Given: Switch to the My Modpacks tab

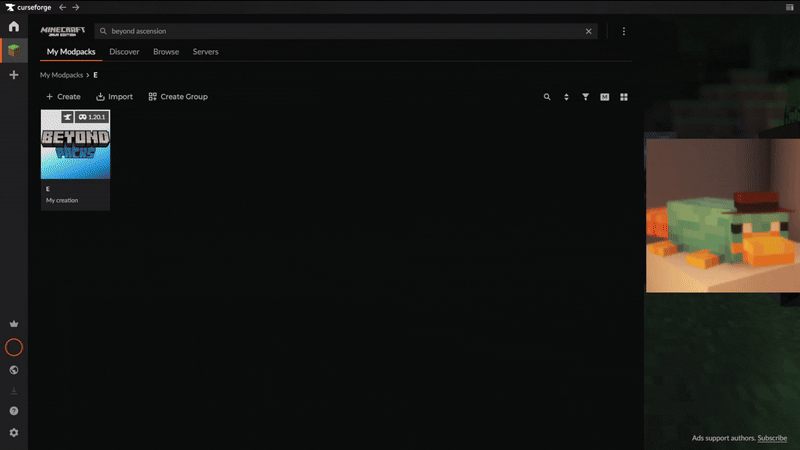Looking at the screenshot, I should [71, 52].
